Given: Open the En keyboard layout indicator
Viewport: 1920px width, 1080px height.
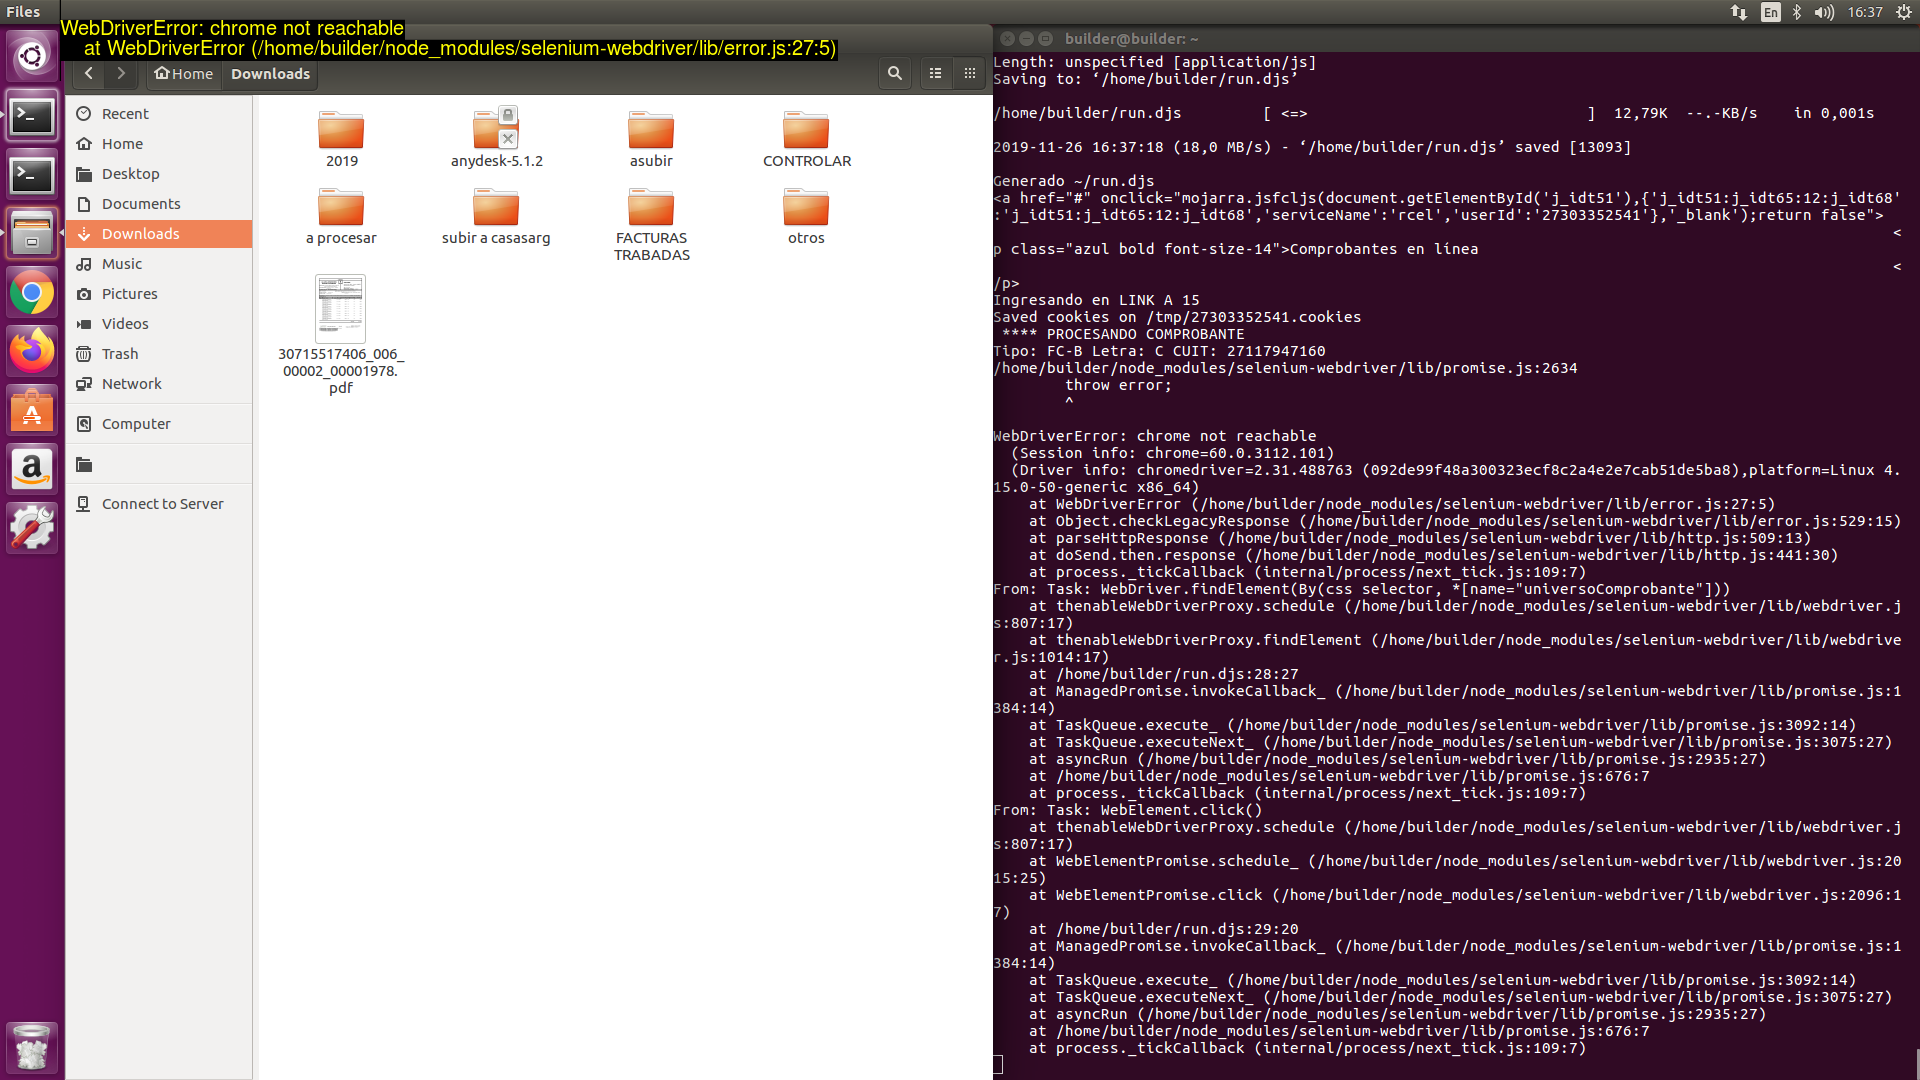Looking at the screenshot, I should click(1771, 12).
